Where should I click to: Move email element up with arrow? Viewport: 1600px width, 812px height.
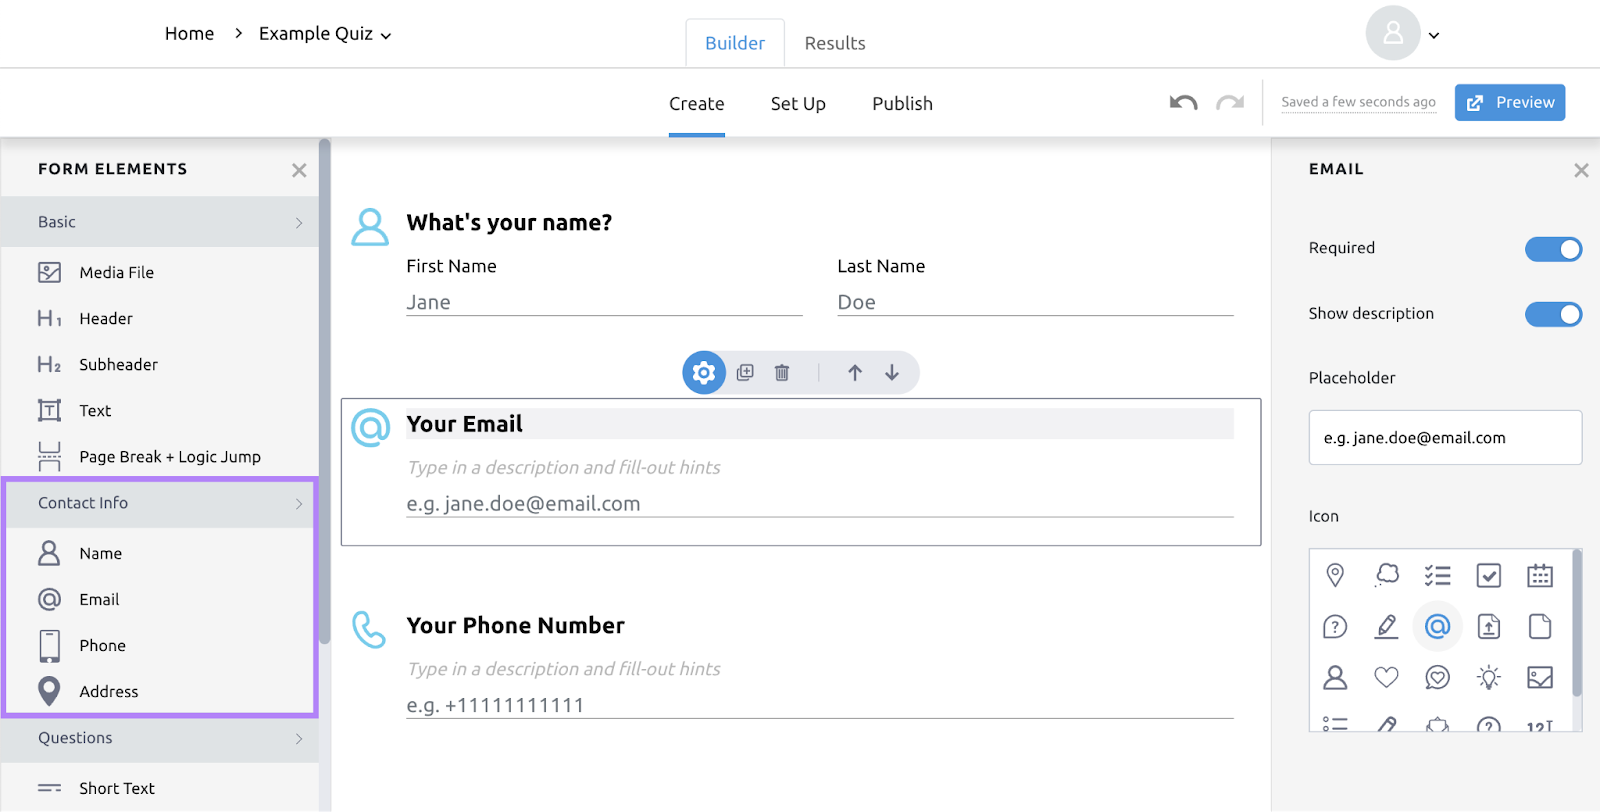(855, 373)
